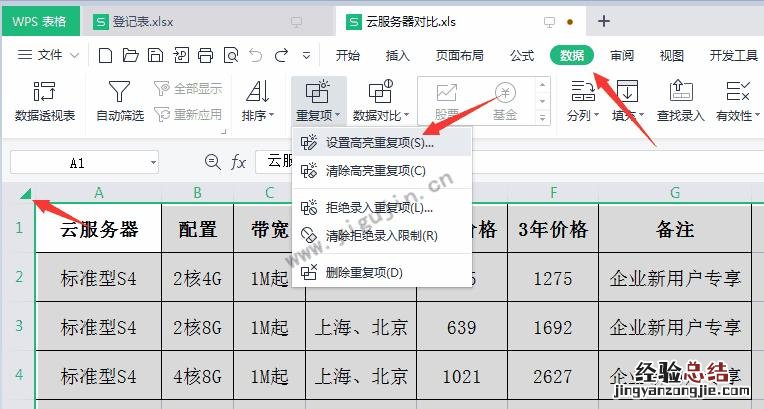Select 拒绝录入重复项(L)... menu entry
Viewport: 764px width, 409px height.
382,208
